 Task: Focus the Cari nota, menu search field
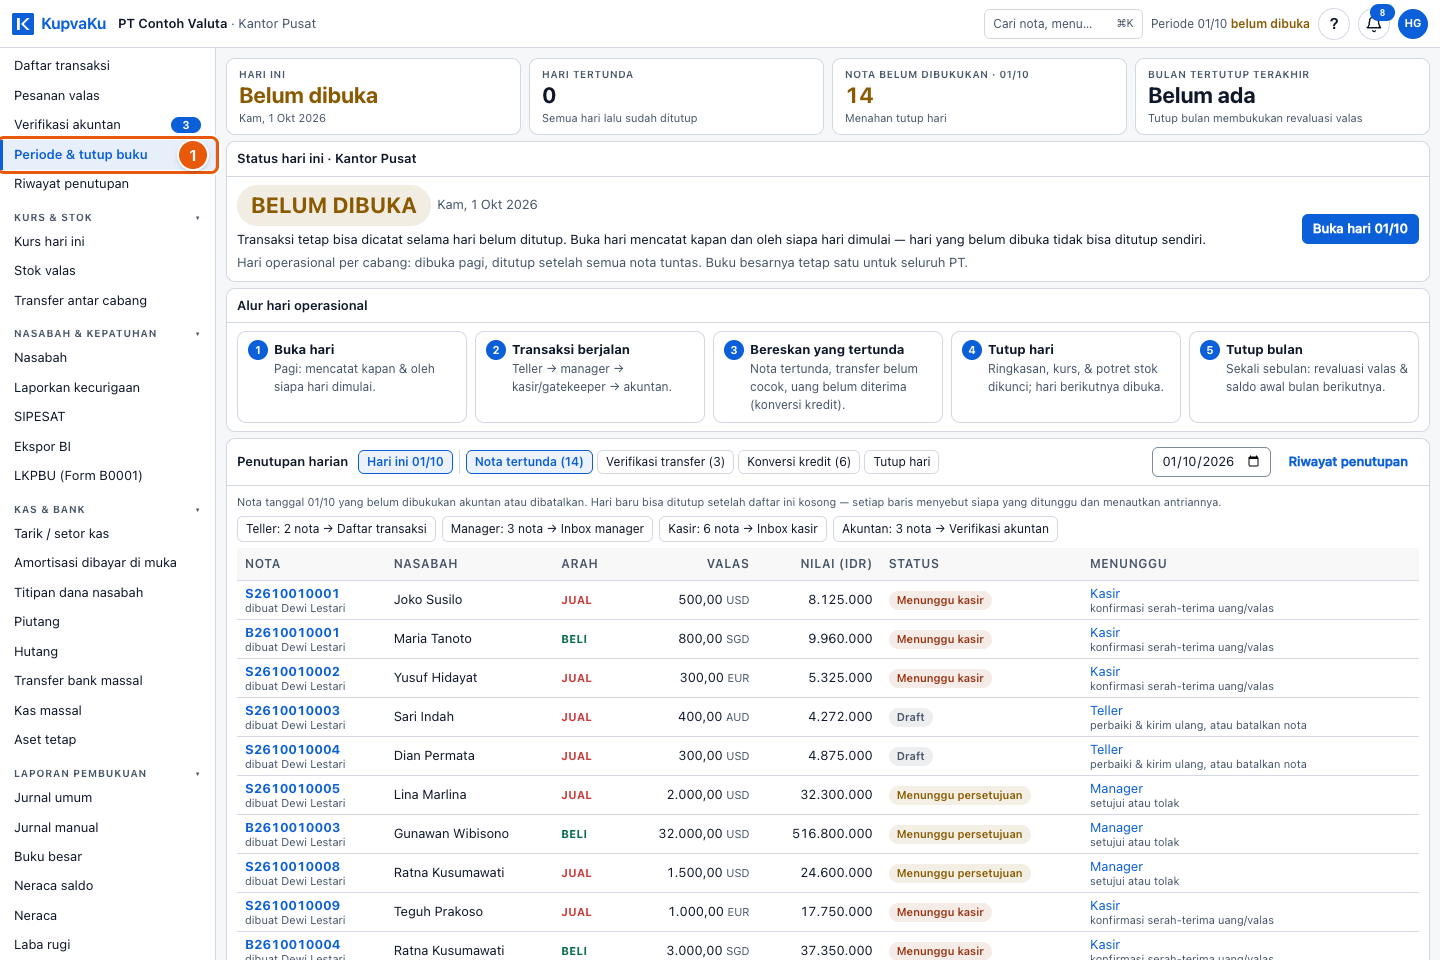pos(1064,24)
